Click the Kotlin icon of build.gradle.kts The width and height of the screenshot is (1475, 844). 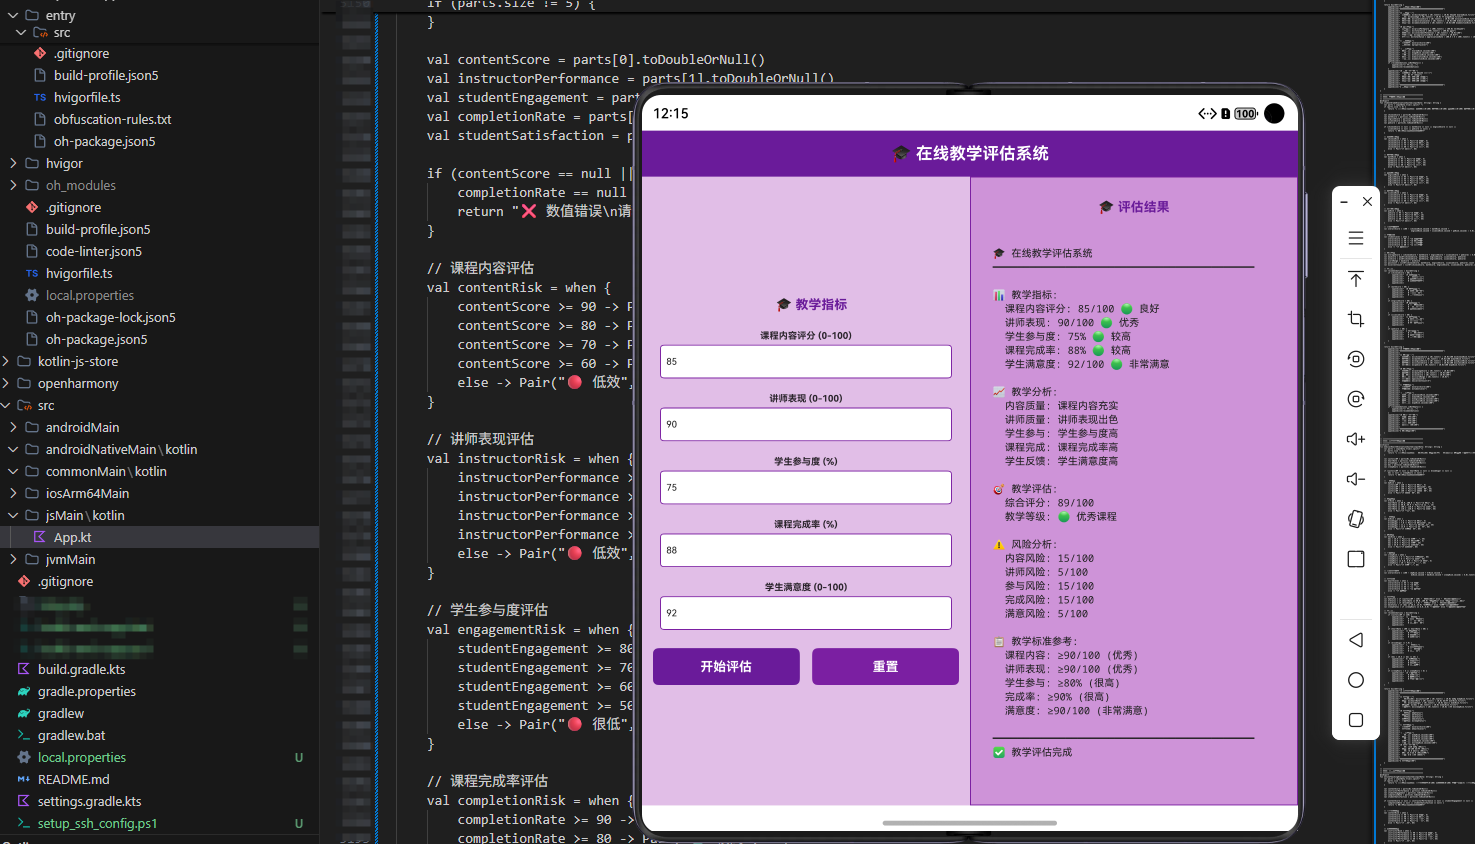(x=24, y=669)
